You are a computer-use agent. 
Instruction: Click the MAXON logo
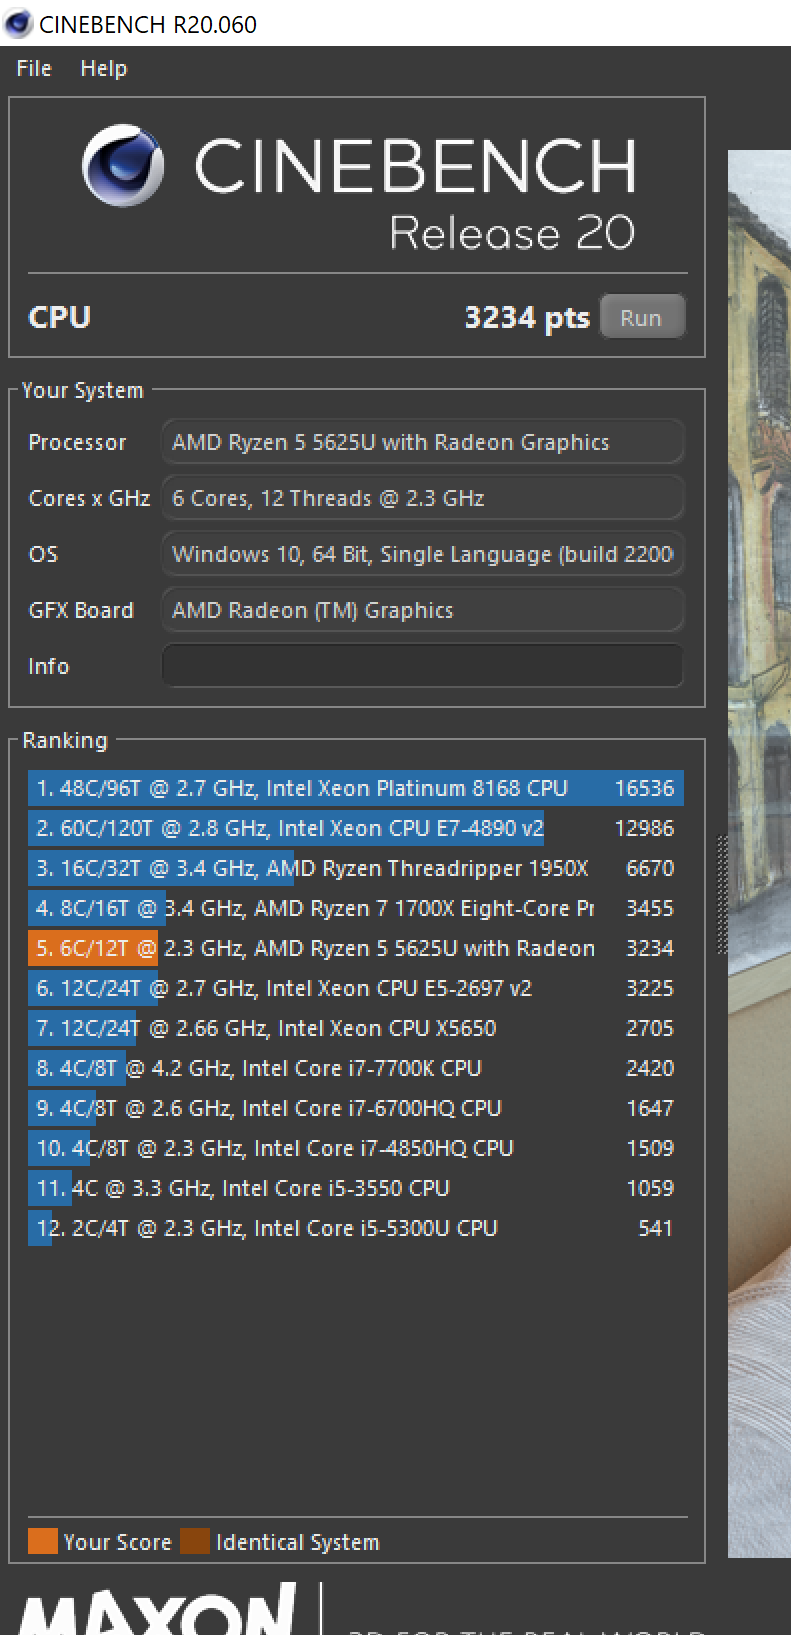[x=157, y=1607]
